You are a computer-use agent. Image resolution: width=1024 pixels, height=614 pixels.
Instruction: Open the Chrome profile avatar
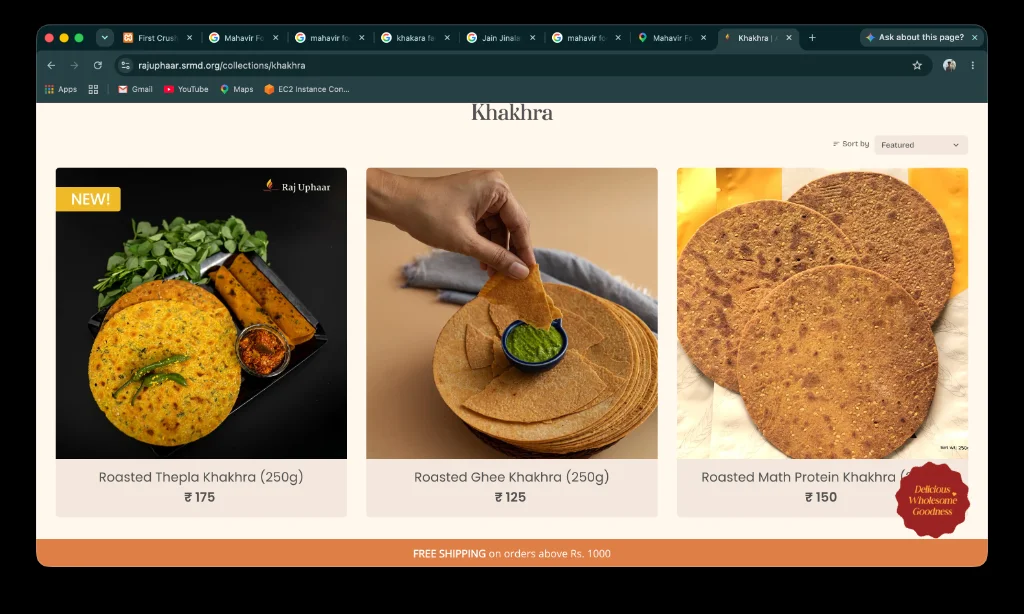(949, 65)
